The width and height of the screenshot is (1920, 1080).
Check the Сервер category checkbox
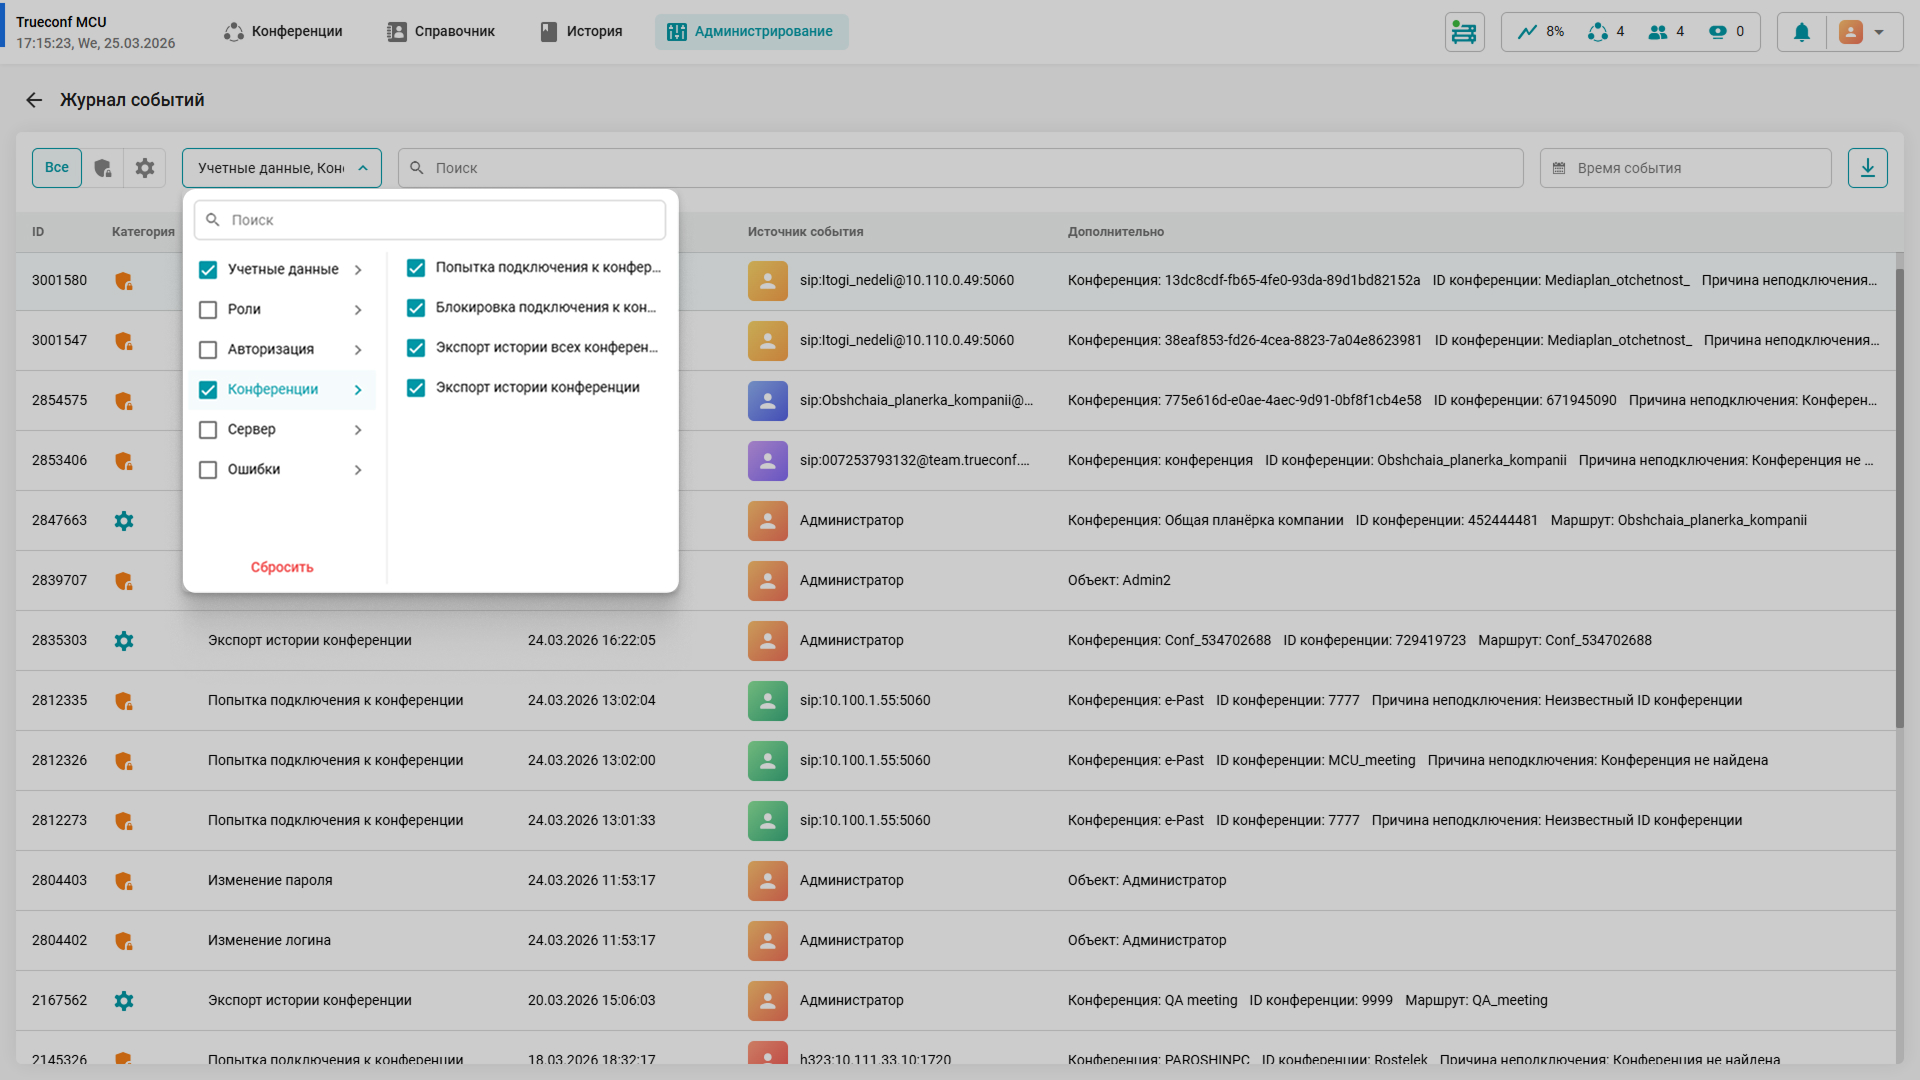208,430
